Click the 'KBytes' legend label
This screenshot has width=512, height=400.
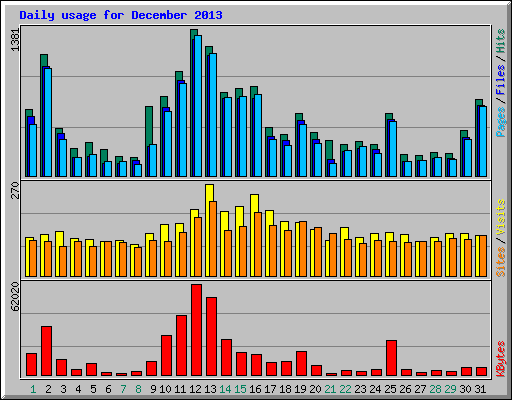pos(500,359)
